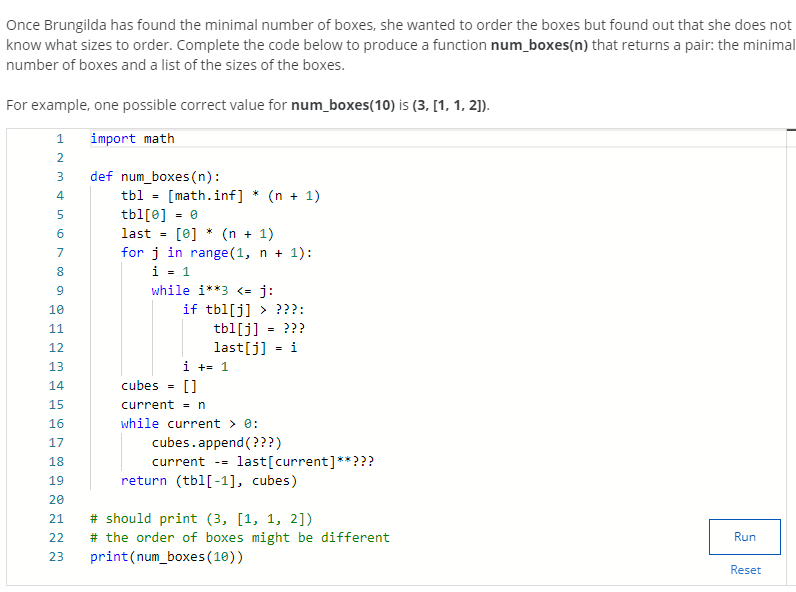Click the bold 'num_boxes(n)' in the description
This screenshot has height=592, width=796.
pyautogui.click(x=539, y=45)
